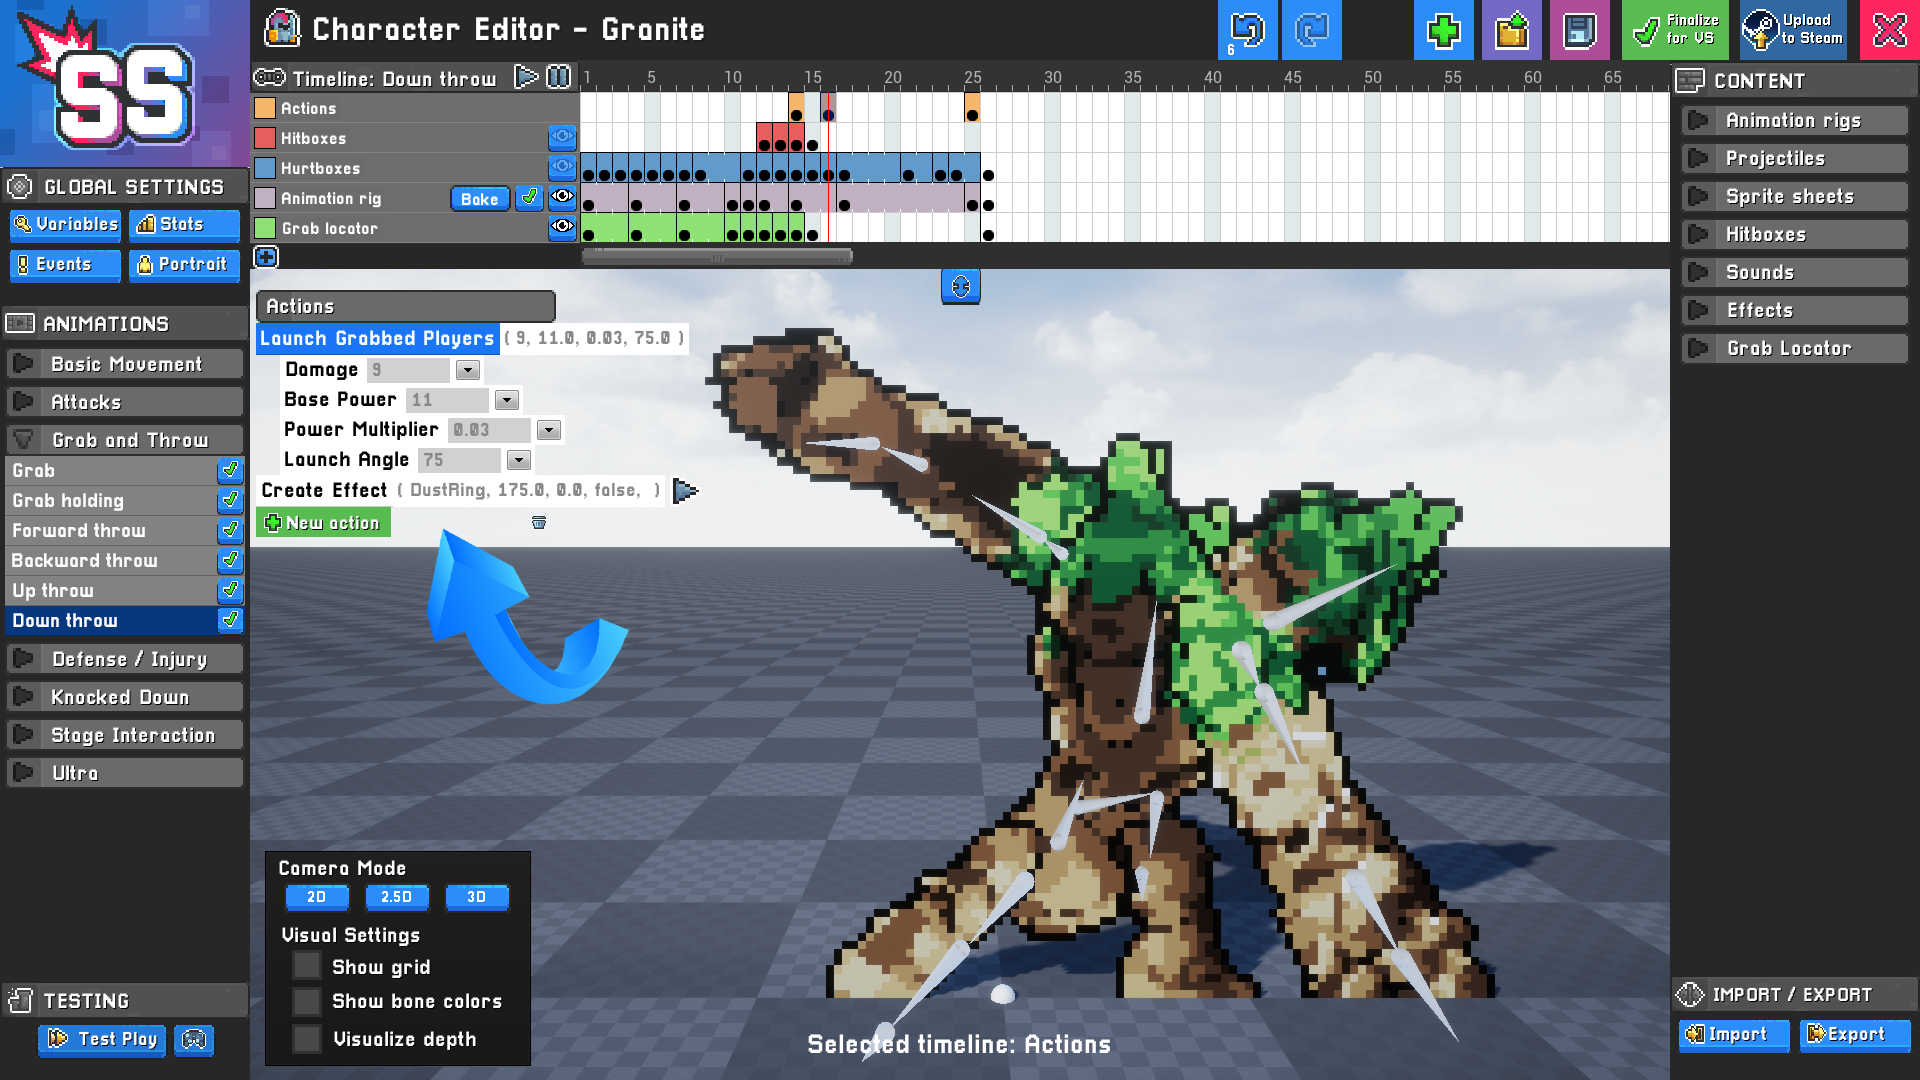Click the green plus add icon
Viewport: 1920px width, 1080px height.
tap(1443, 30)
